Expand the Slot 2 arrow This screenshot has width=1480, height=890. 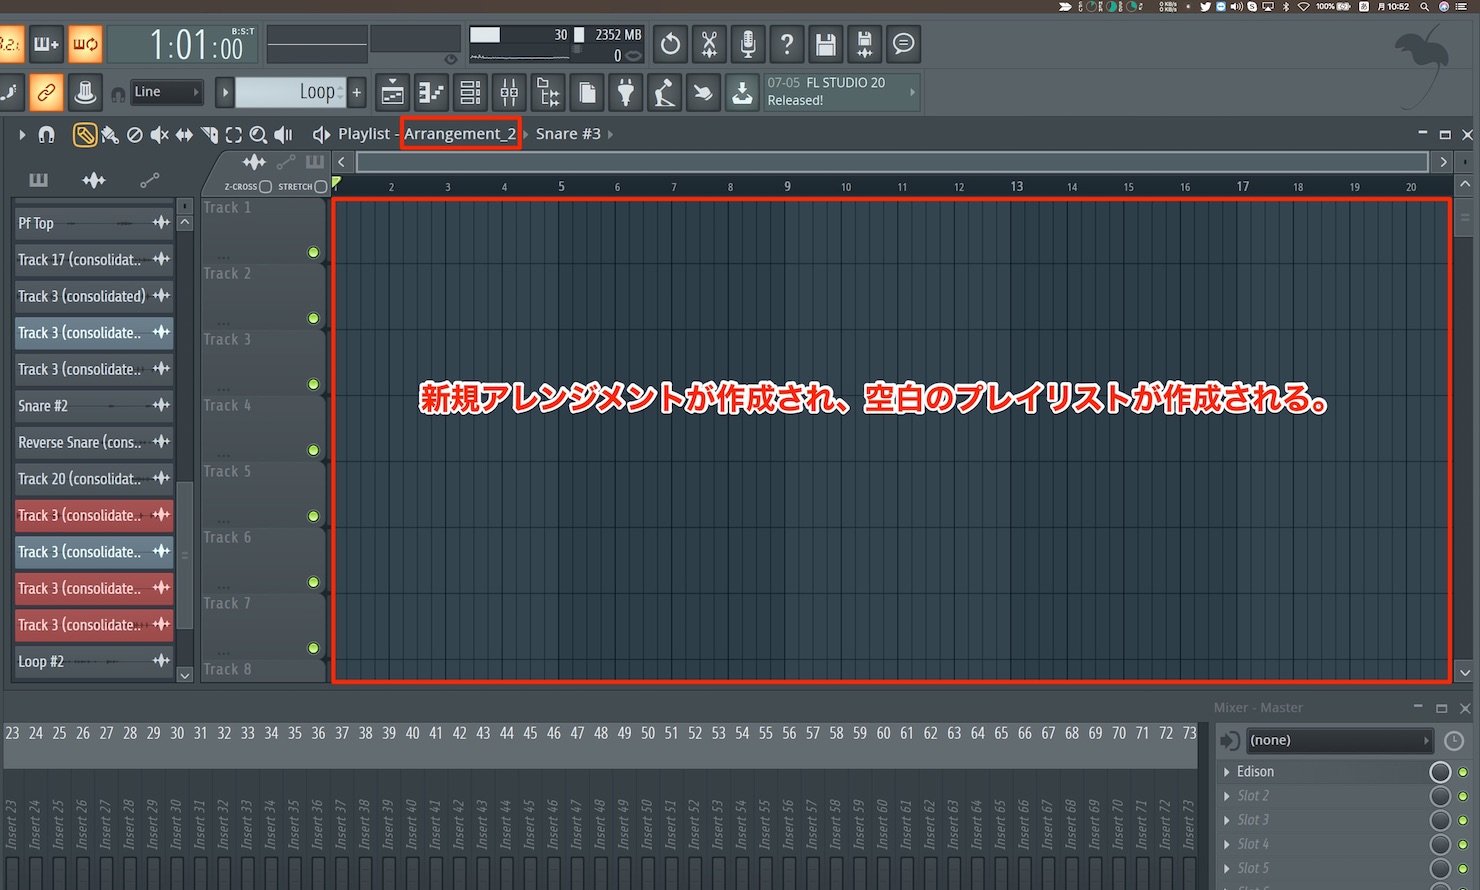coord(1227,796)
